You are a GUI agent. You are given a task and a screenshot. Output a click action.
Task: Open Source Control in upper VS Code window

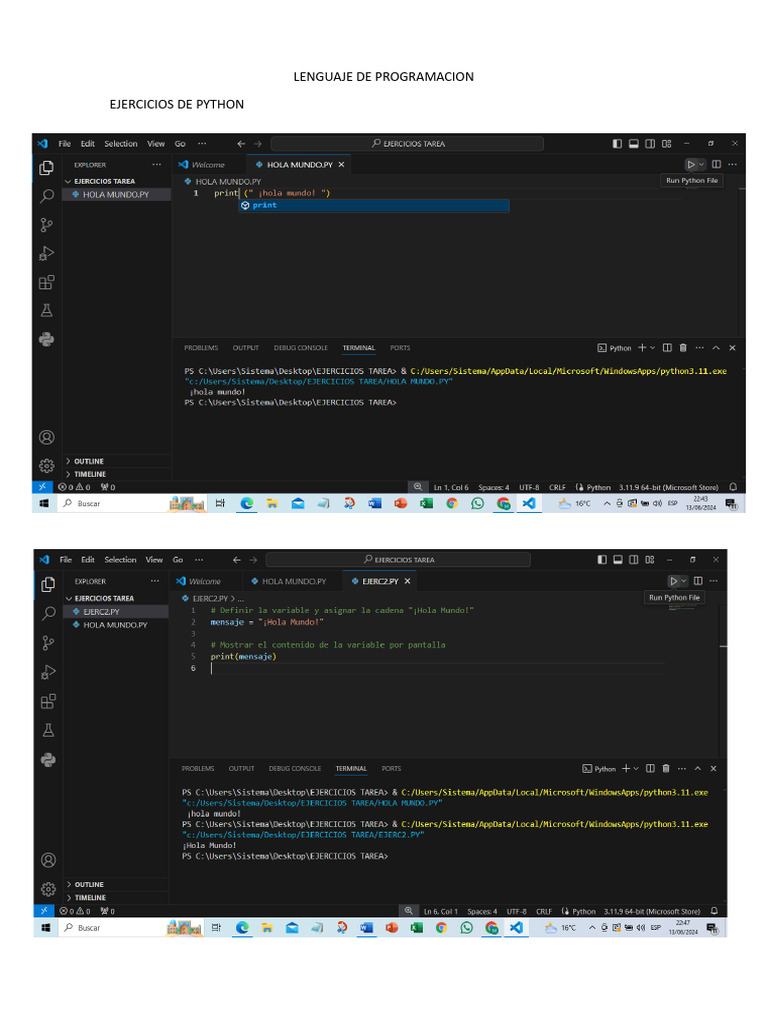(46, 225)
